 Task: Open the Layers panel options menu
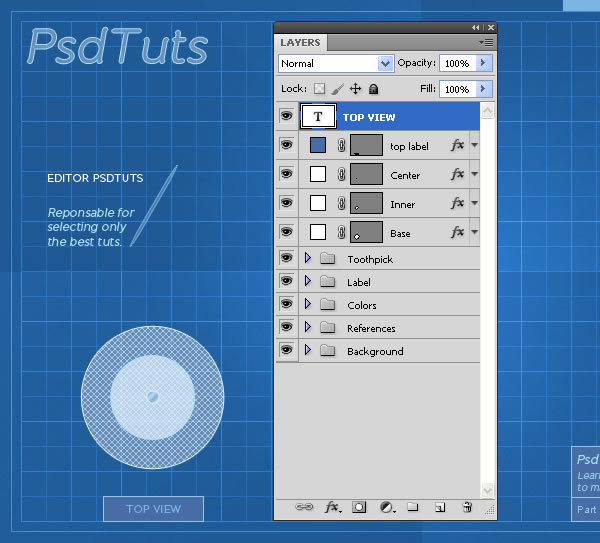[486, 42]
